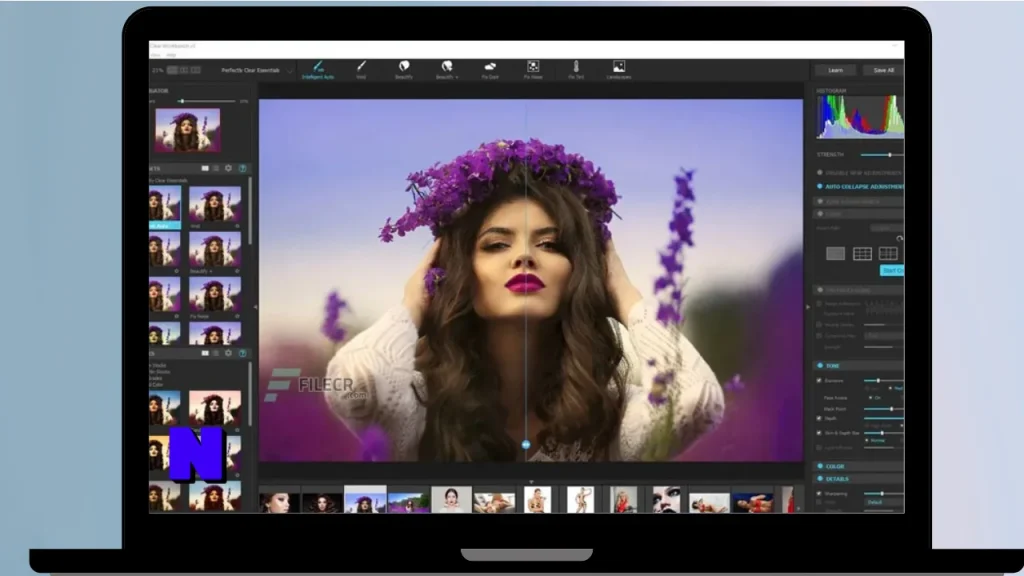
Task: Choose the Landscapes preset tool
Action: point(618,70)
